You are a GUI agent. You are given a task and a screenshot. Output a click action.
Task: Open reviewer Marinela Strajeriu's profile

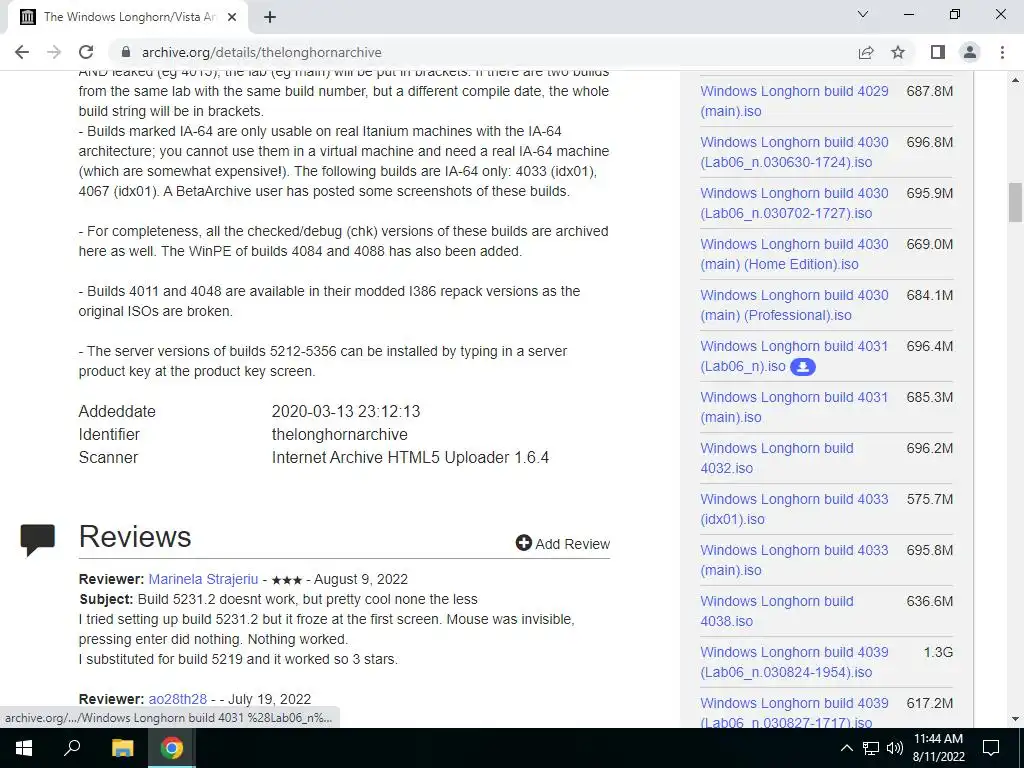[x=203, y=579]
